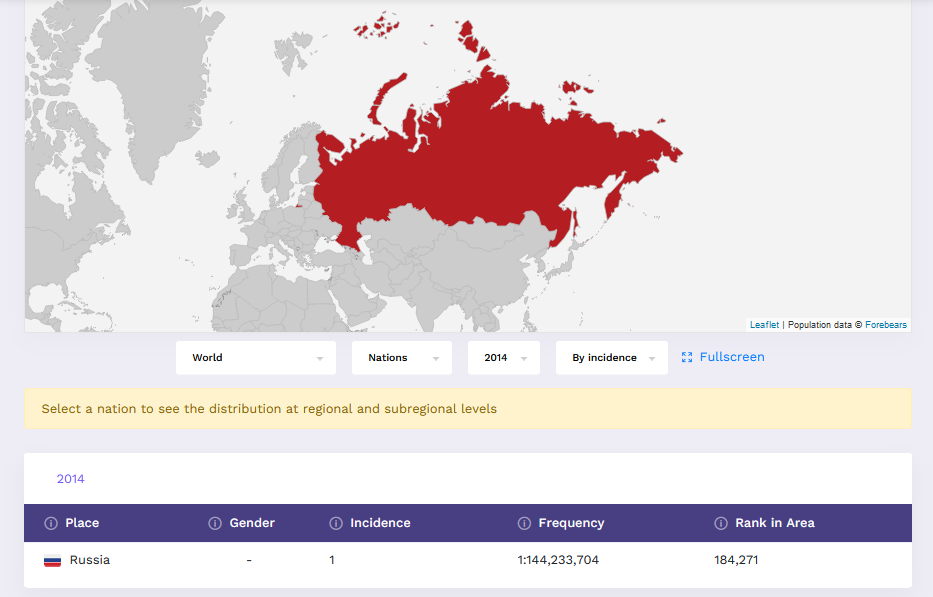Click the info icon beside Place

click(51, 523)
